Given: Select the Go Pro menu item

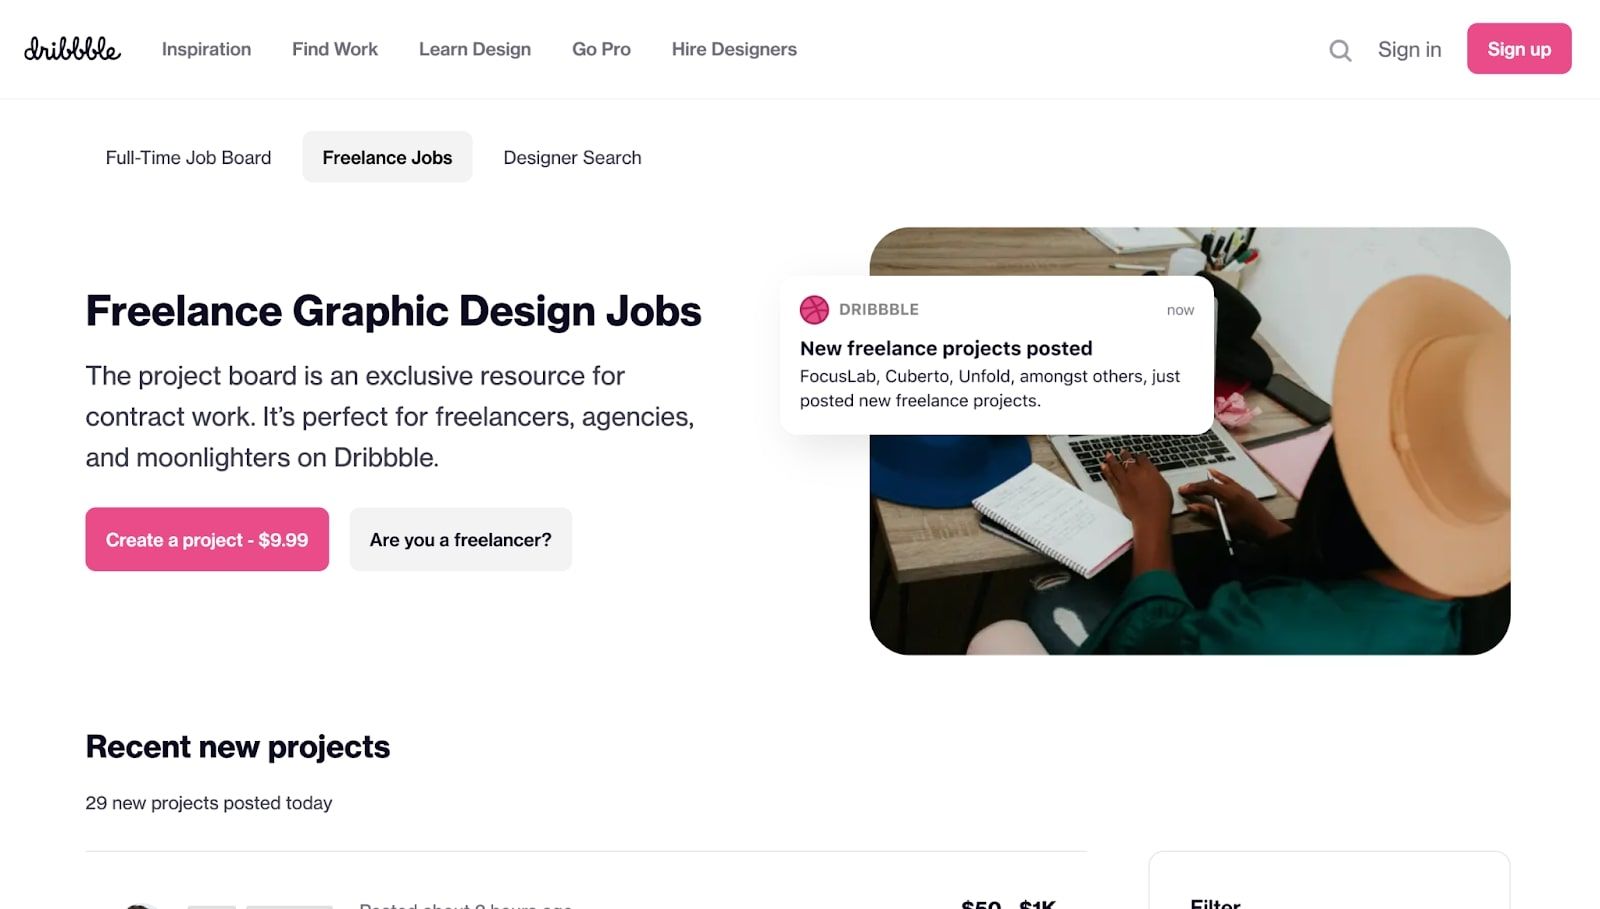Looking at the screenshot, I should (601, 49).
